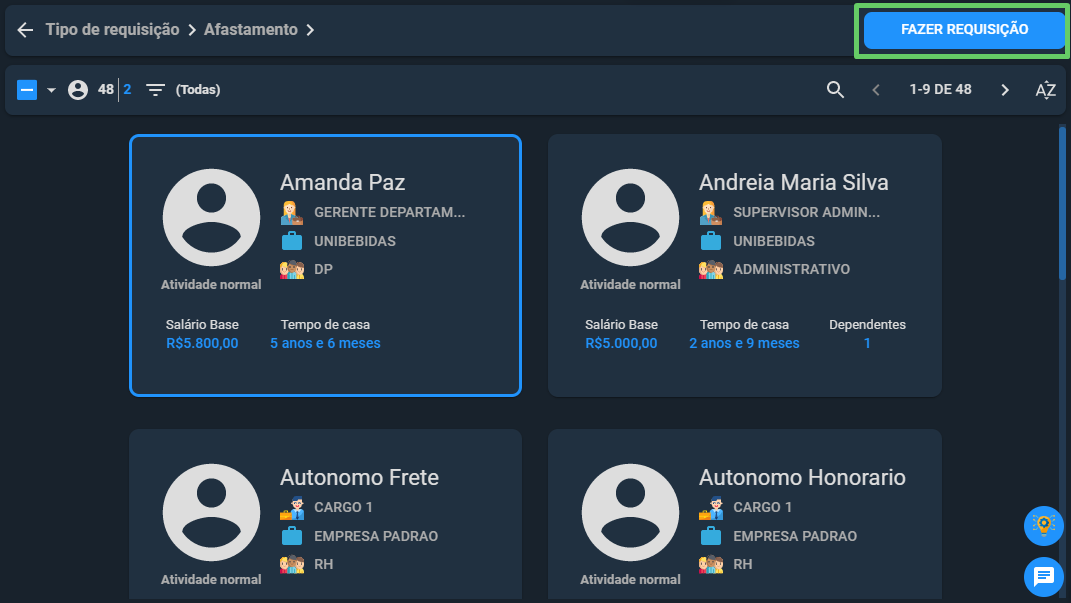Screen dimensions: 1071x603
Task: Click 2 anos e 9 meses value
Action: (x=745, y=343)
